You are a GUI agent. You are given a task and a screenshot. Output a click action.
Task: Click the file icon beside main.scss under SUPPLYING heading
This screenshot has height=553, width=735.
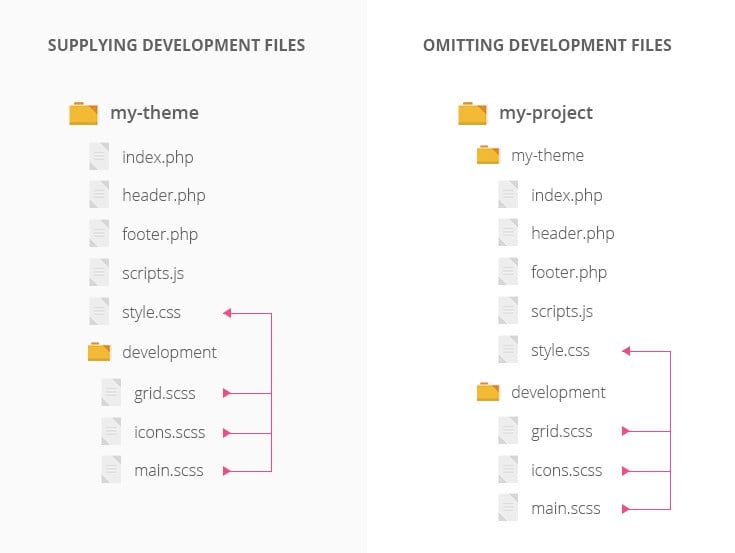point(111,470)
